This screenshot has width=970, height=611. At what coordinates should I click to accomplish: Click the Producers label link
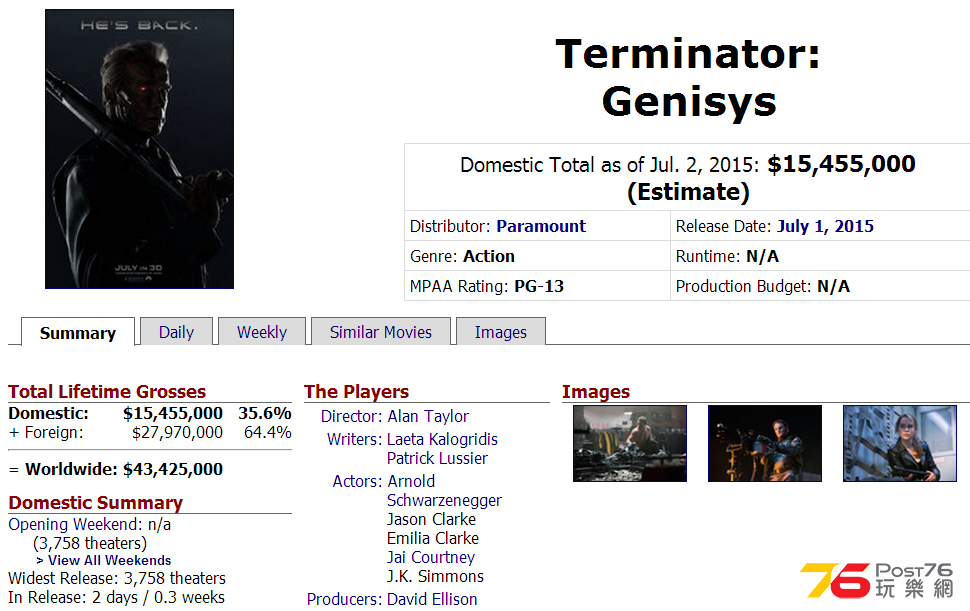345,599
